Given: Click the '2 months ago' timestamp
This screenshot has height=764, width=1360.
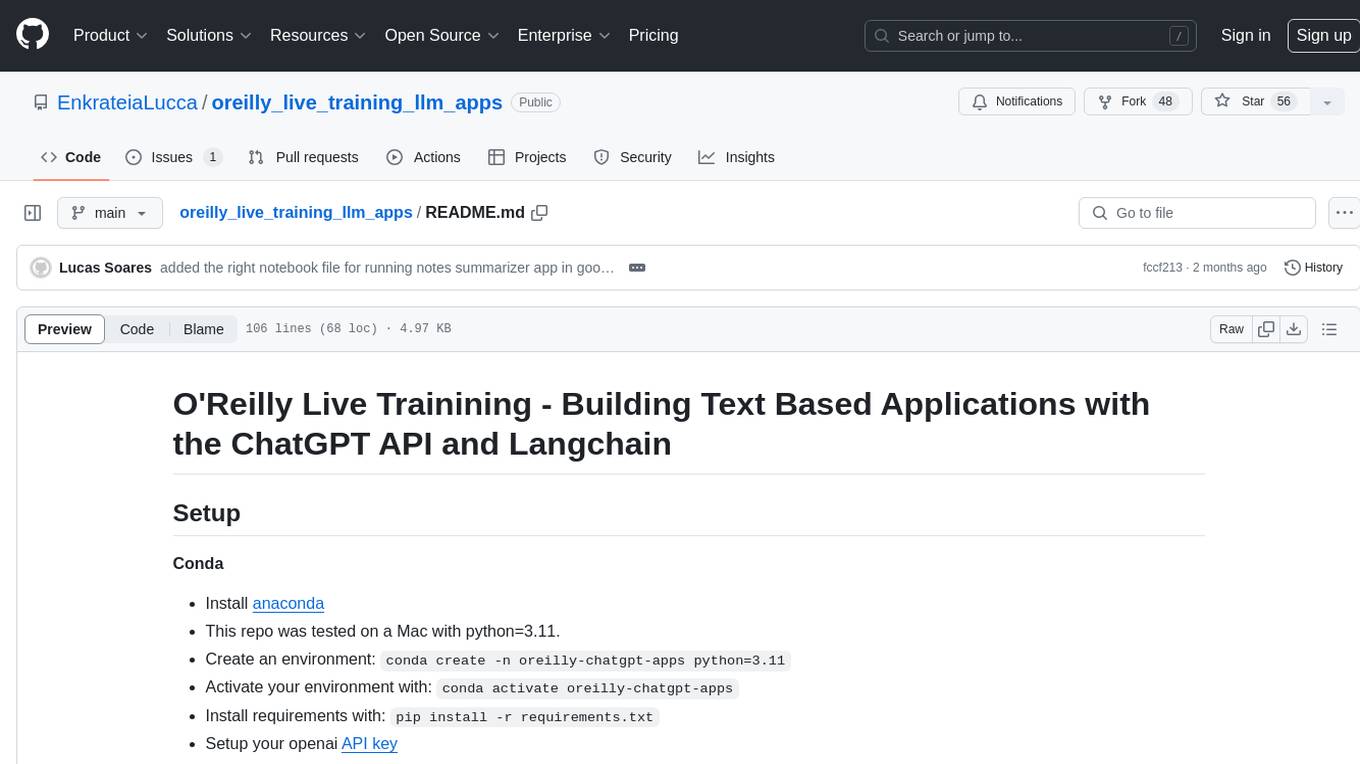Looking at the screenshot, I should pyautogui.click(x=1230, y=267).
